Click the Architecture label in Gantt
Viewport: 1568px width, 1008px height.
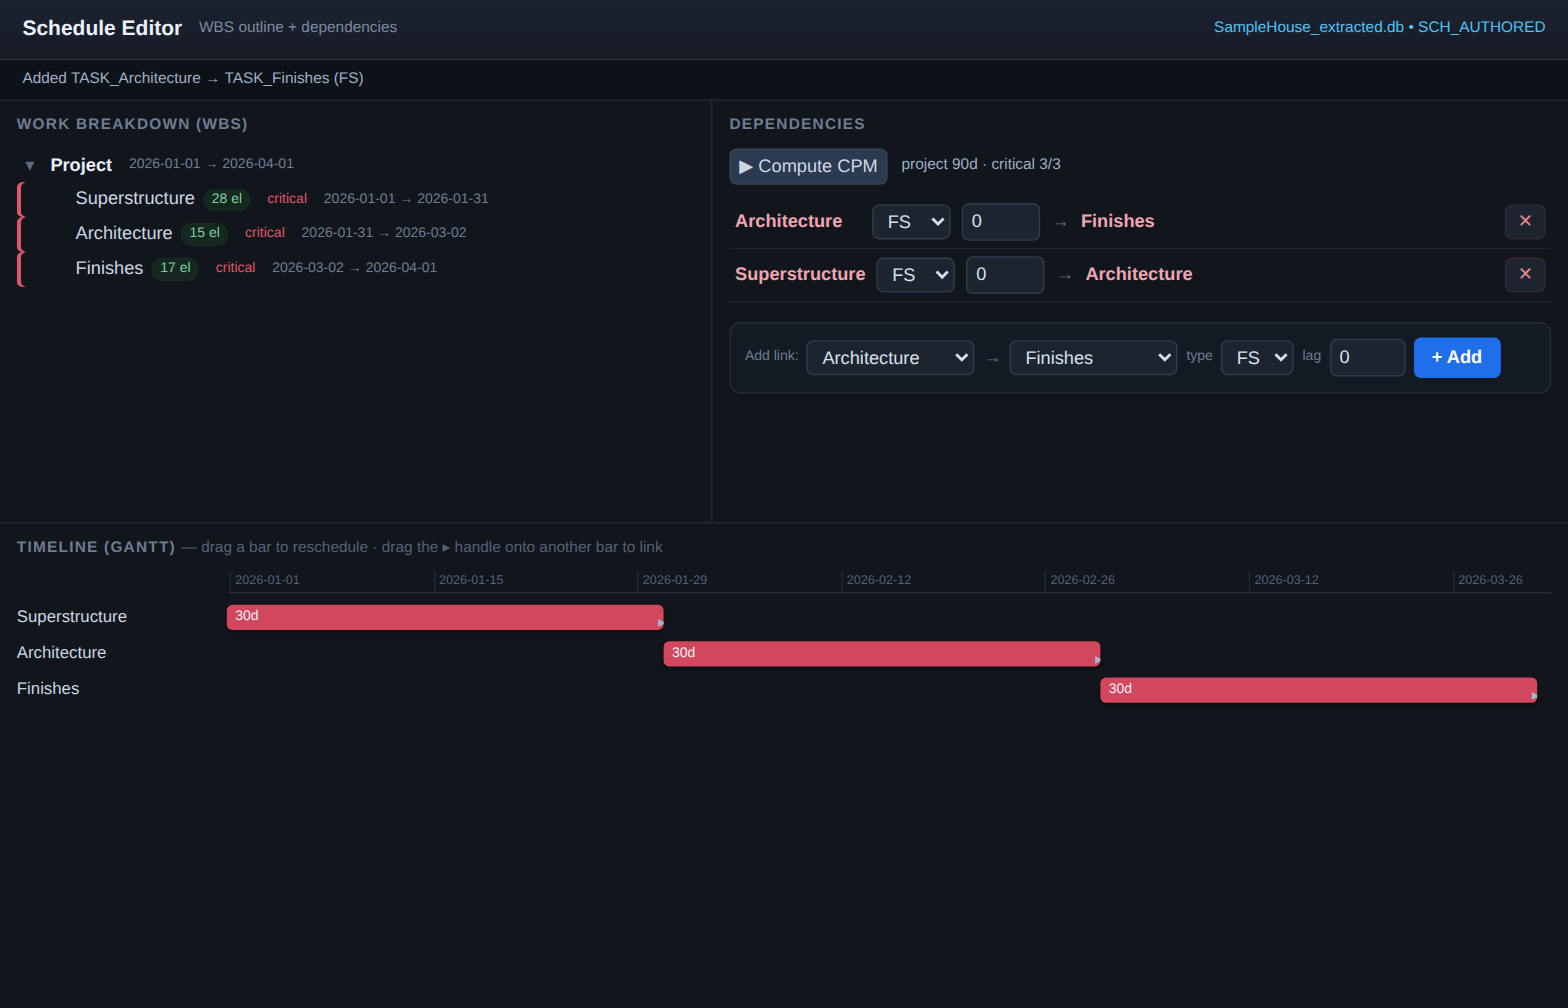[61, 653]
